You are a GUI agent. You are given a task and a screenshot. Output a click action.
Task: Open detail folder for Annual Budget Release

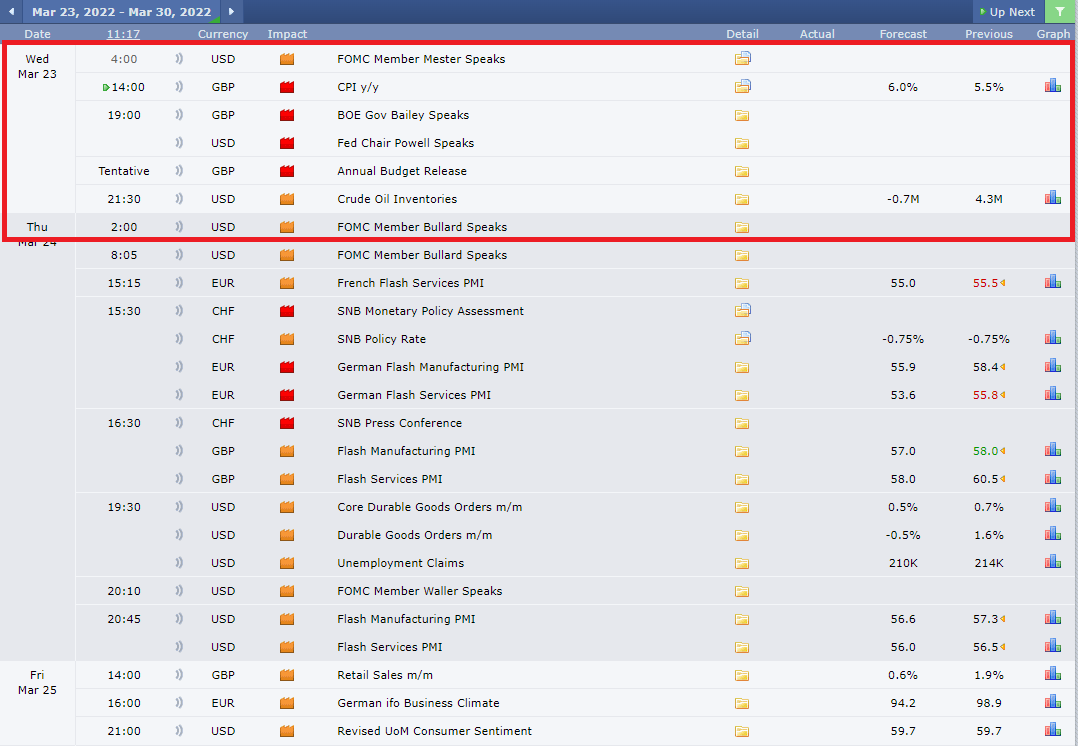pyautogui.click(x=742, y=171)
